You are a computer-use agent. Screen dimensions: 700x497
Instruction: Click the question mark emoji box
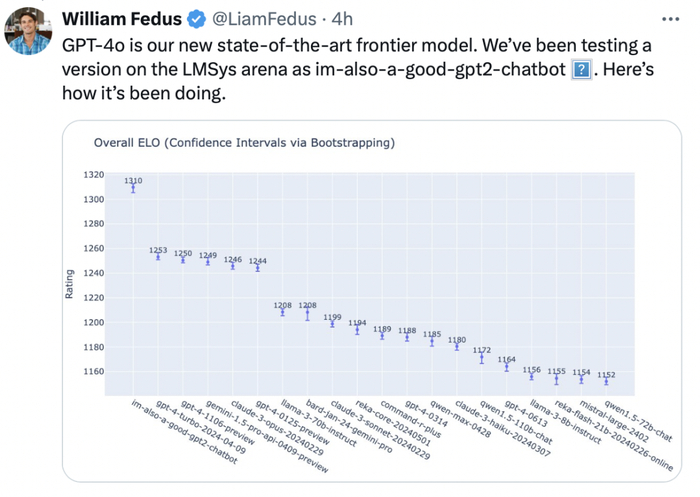click(x=580, y=72)
